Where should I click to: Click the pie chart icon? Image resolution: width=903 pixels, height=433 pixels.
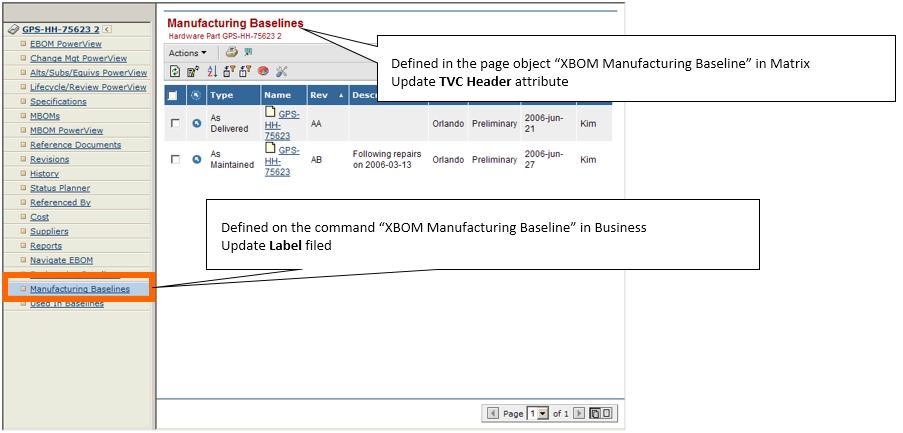click(262, 71)
